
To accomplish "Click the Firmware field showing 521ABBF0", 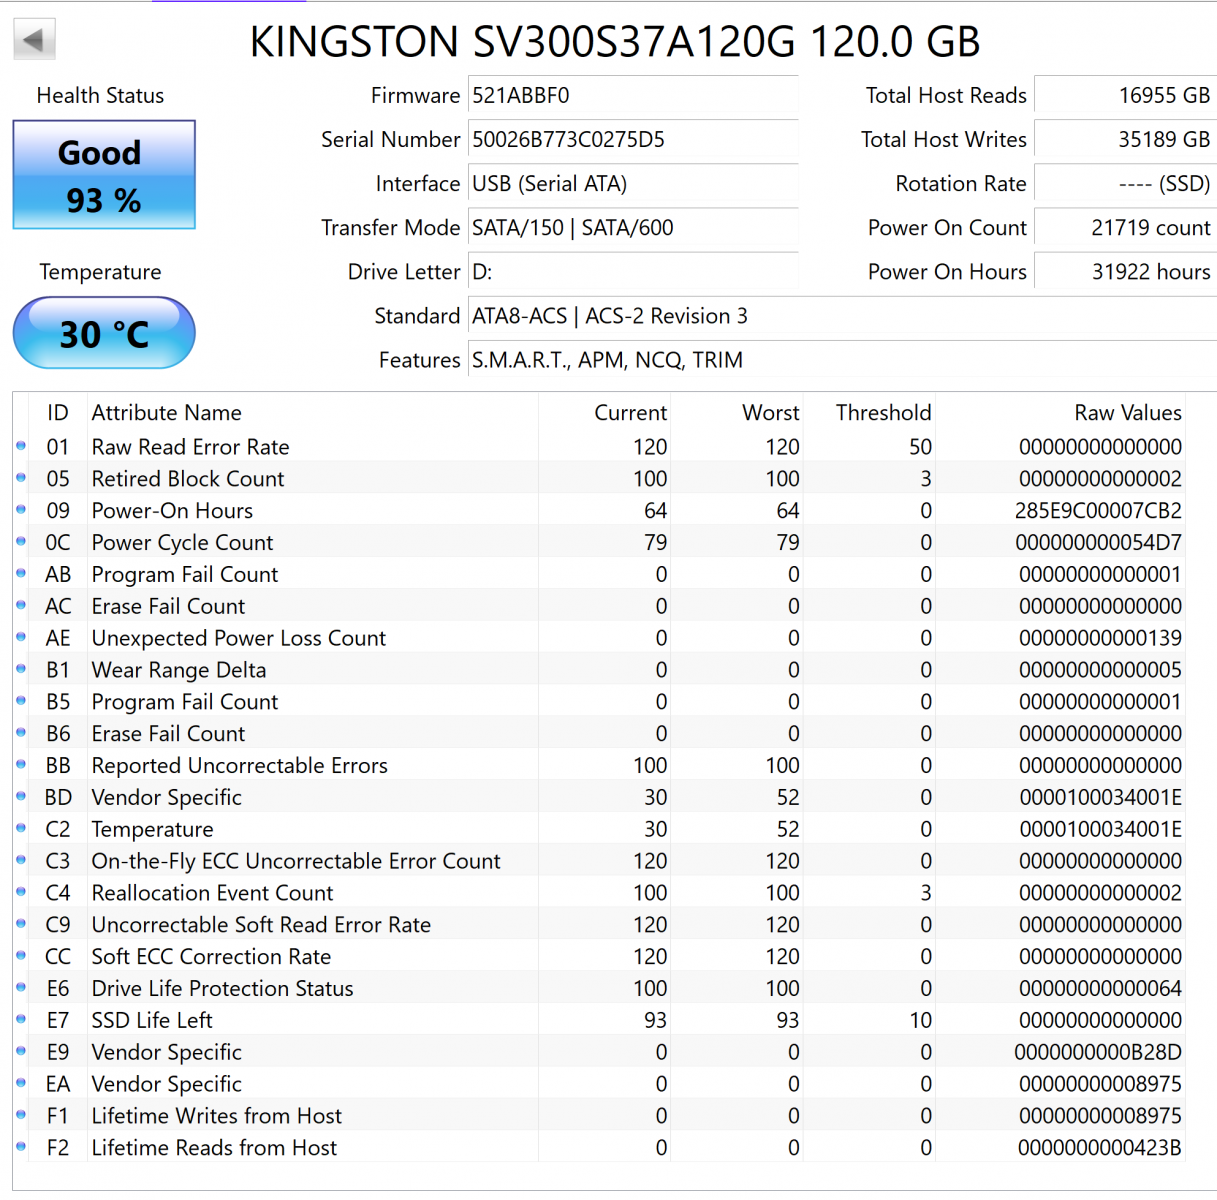I will pyautogui.click(x=633, y=96).
